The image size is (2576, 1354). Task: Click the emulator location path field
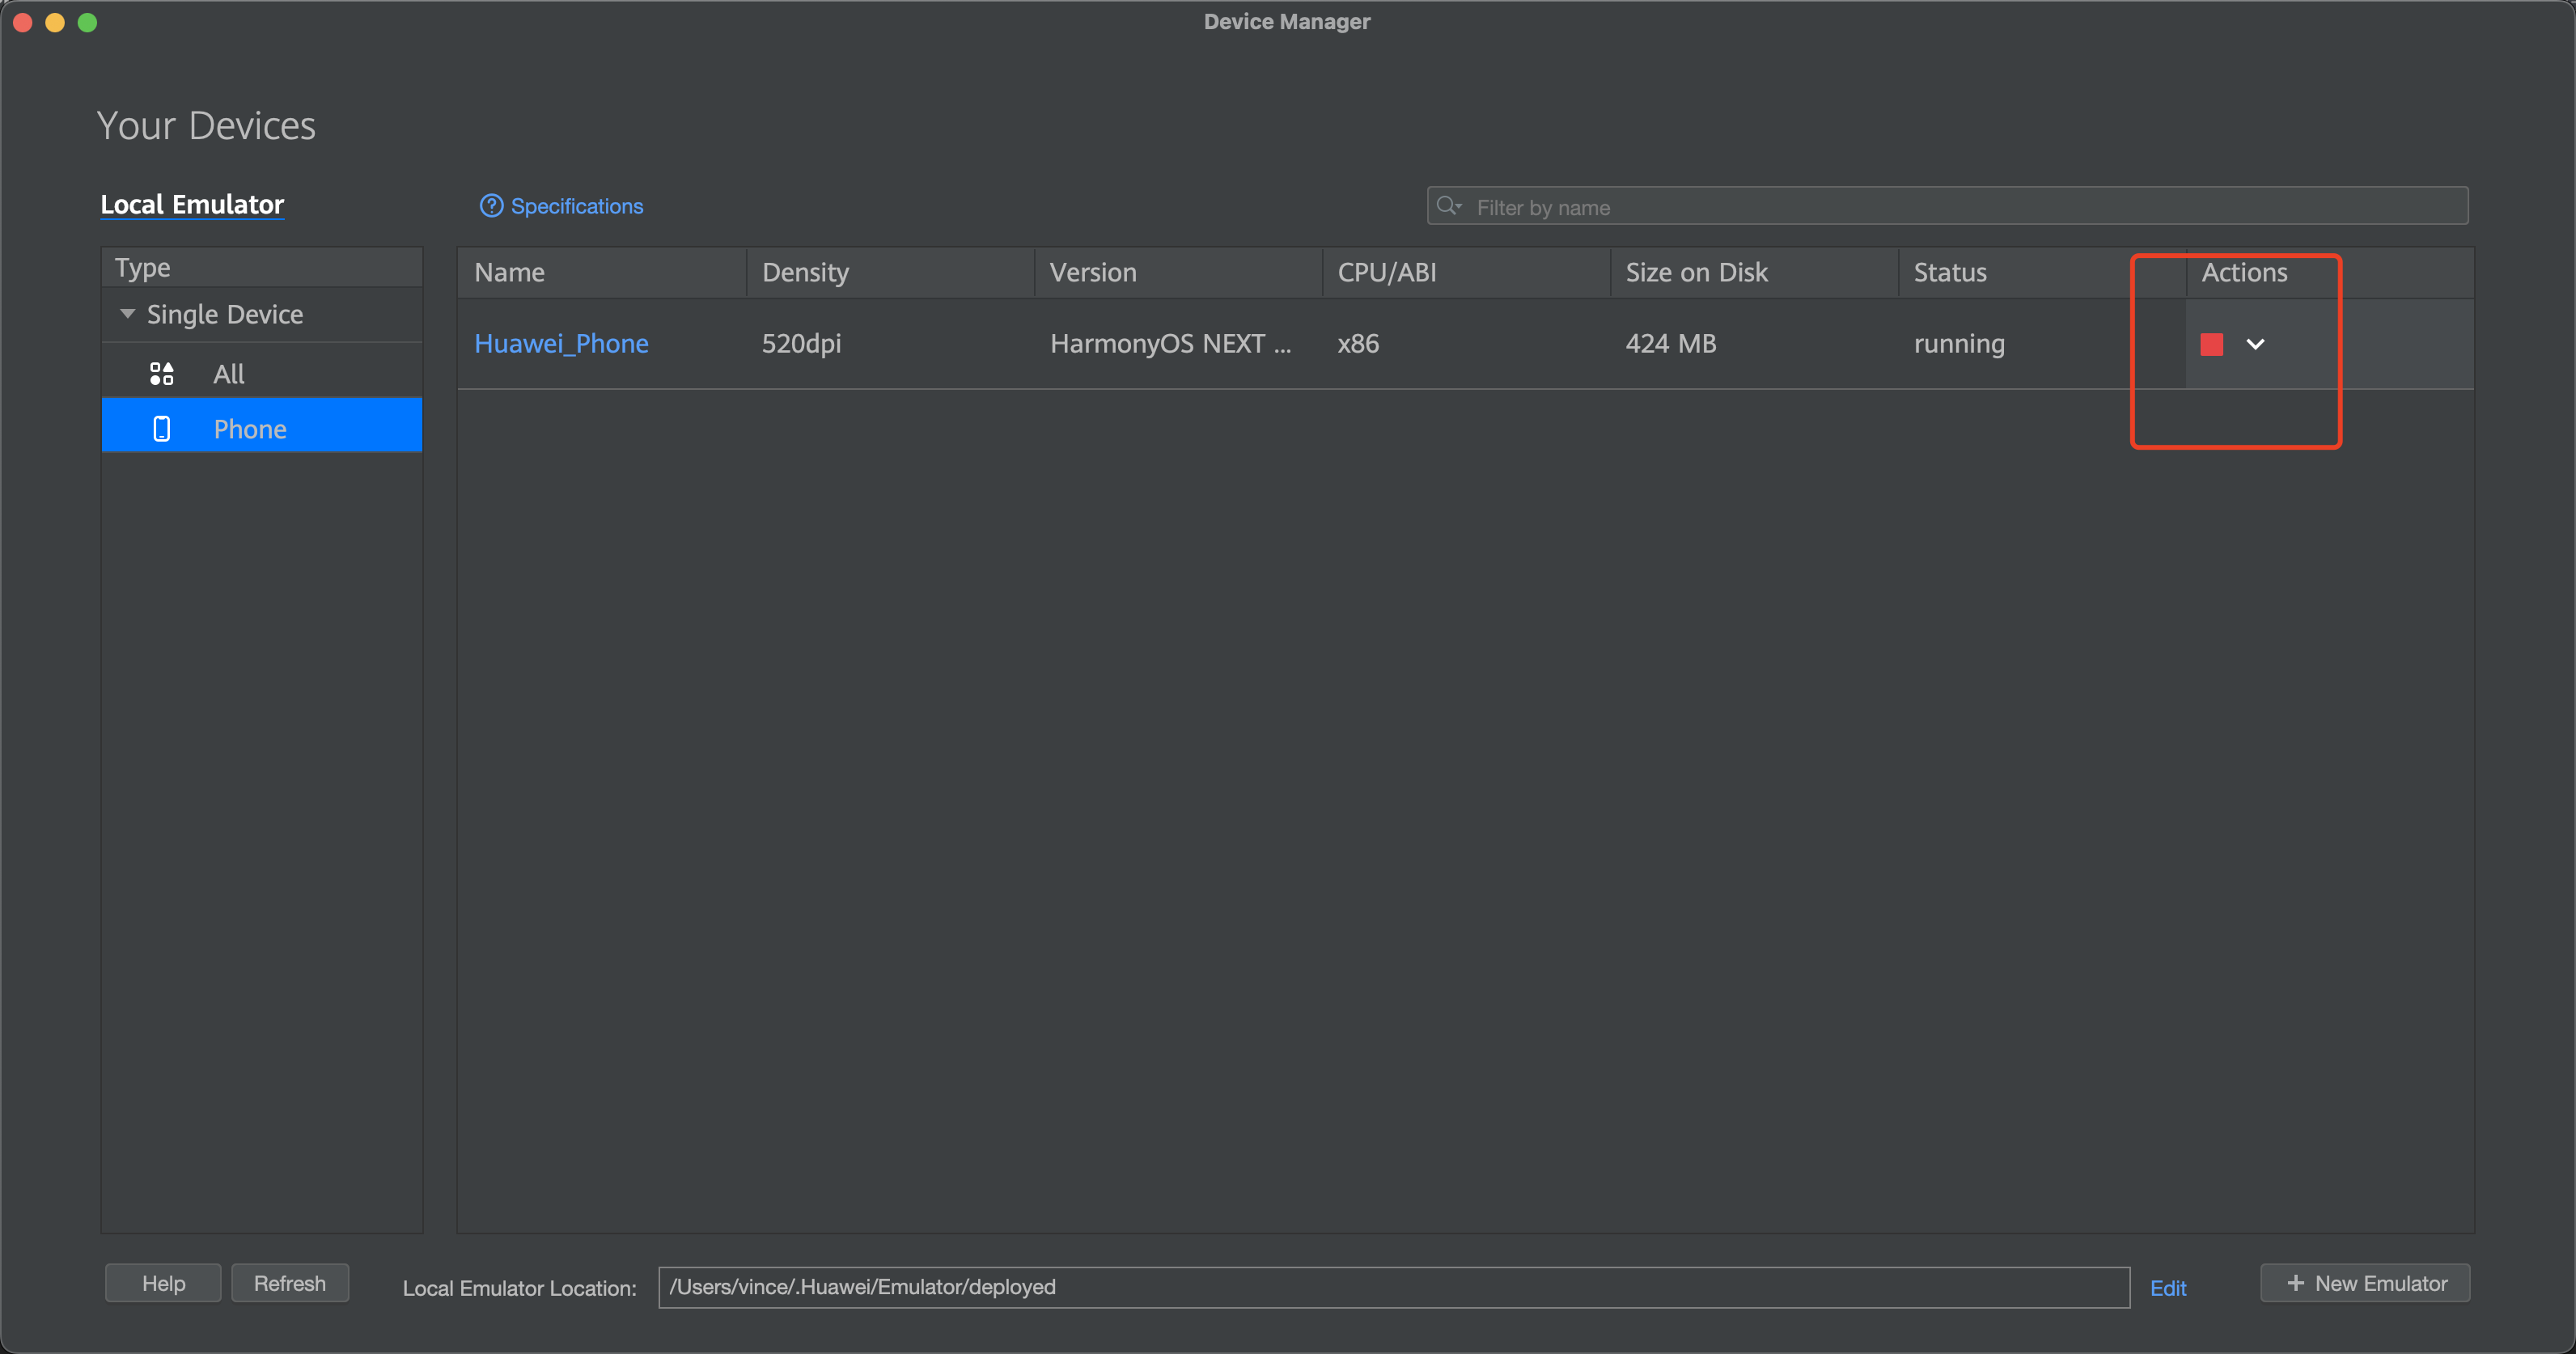coord(1392,1287)
